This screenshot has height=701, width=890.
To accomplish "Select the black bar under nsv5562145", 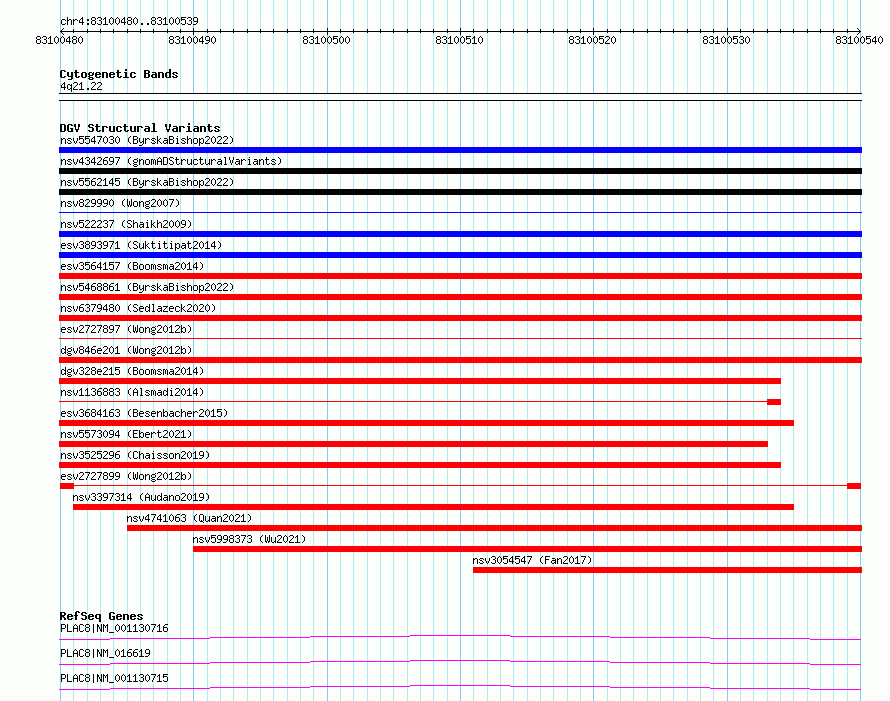I will point(460,192).
